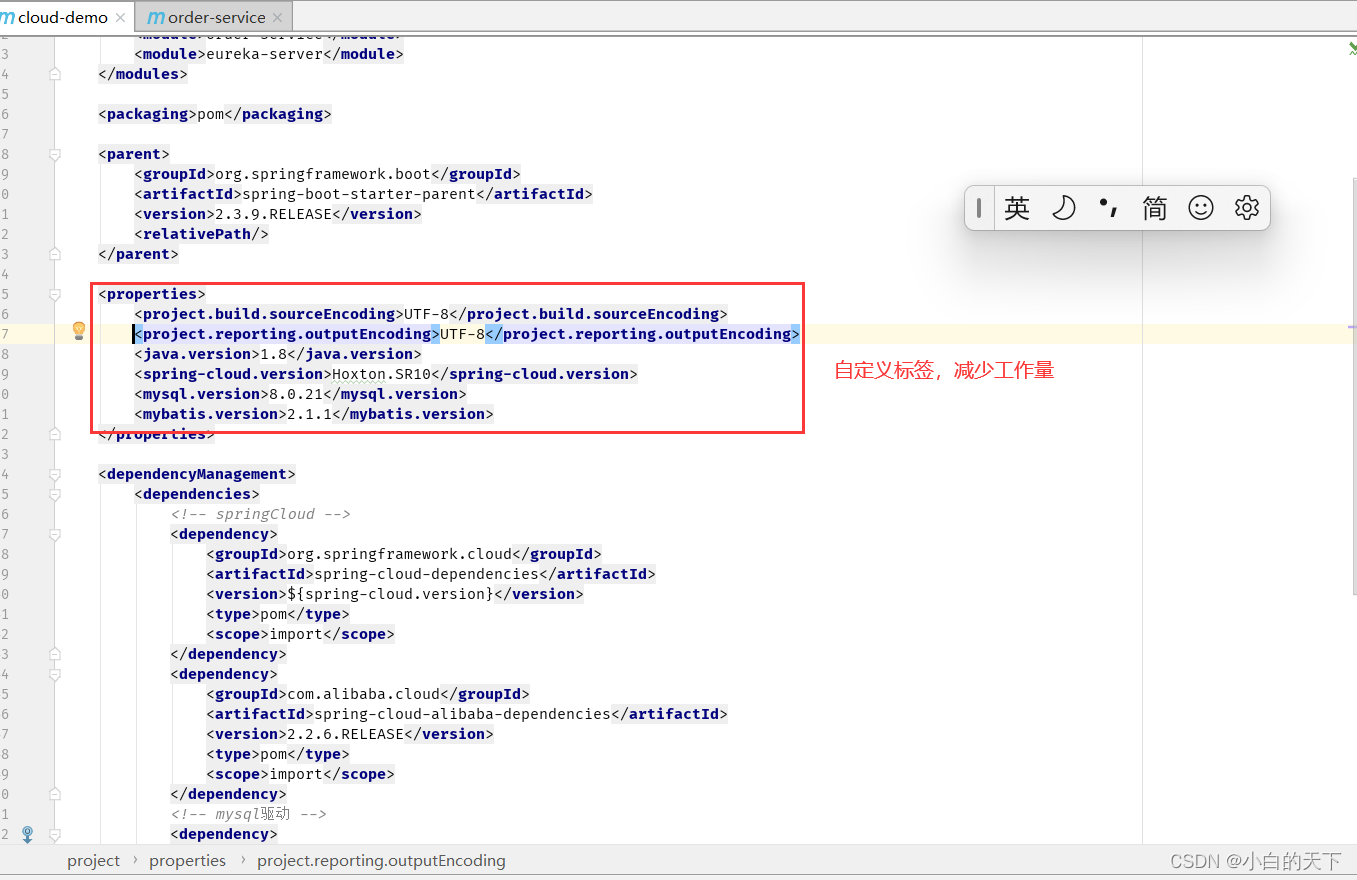Viewport: 1357px width, 880px height.
Task: Click the mybatis.version value 2.1.1
Action: [x=309, y=414]
